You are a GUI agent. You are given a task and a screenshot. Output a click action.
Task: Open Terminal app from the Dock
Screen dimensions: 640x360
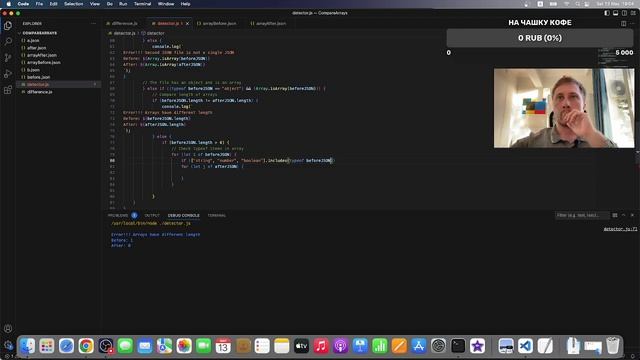(458, 346)
